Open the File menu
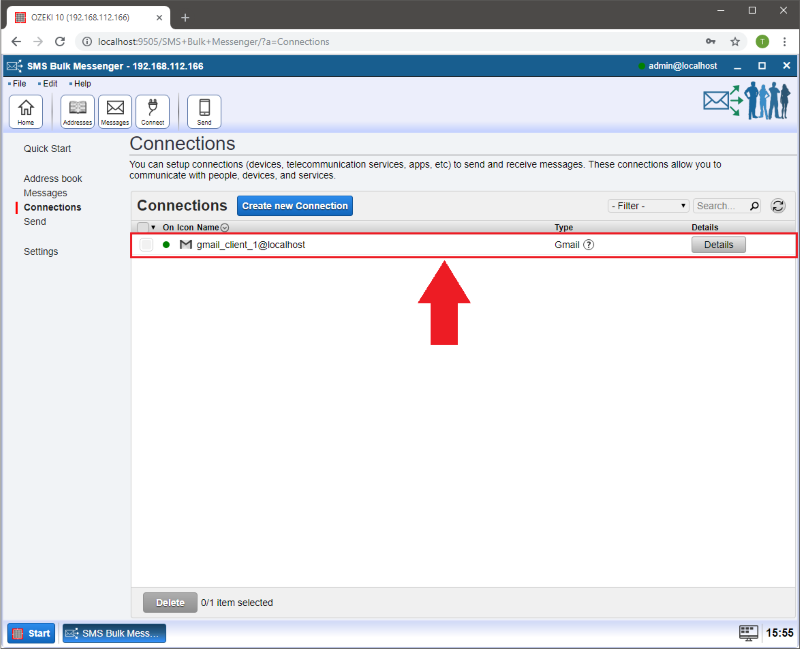800x649 pixels. (x=19, y=84)
